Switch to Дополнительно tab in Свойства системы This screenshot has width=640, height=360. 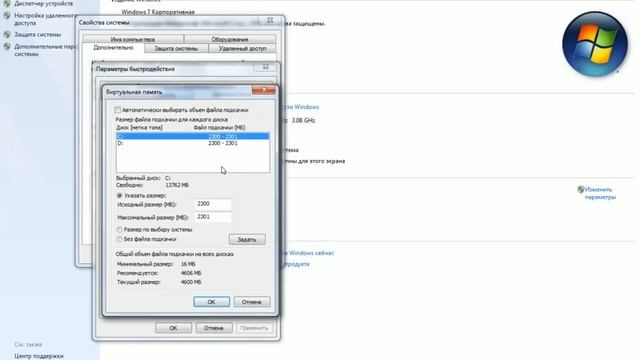pyautogui.click(x=113, y=48)
